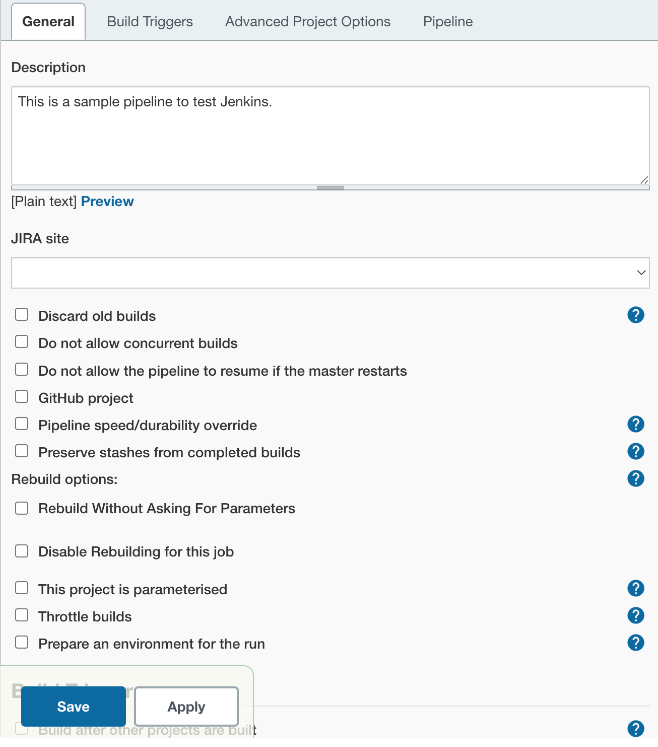Open help for project is parameterised

tap(635, 588)
